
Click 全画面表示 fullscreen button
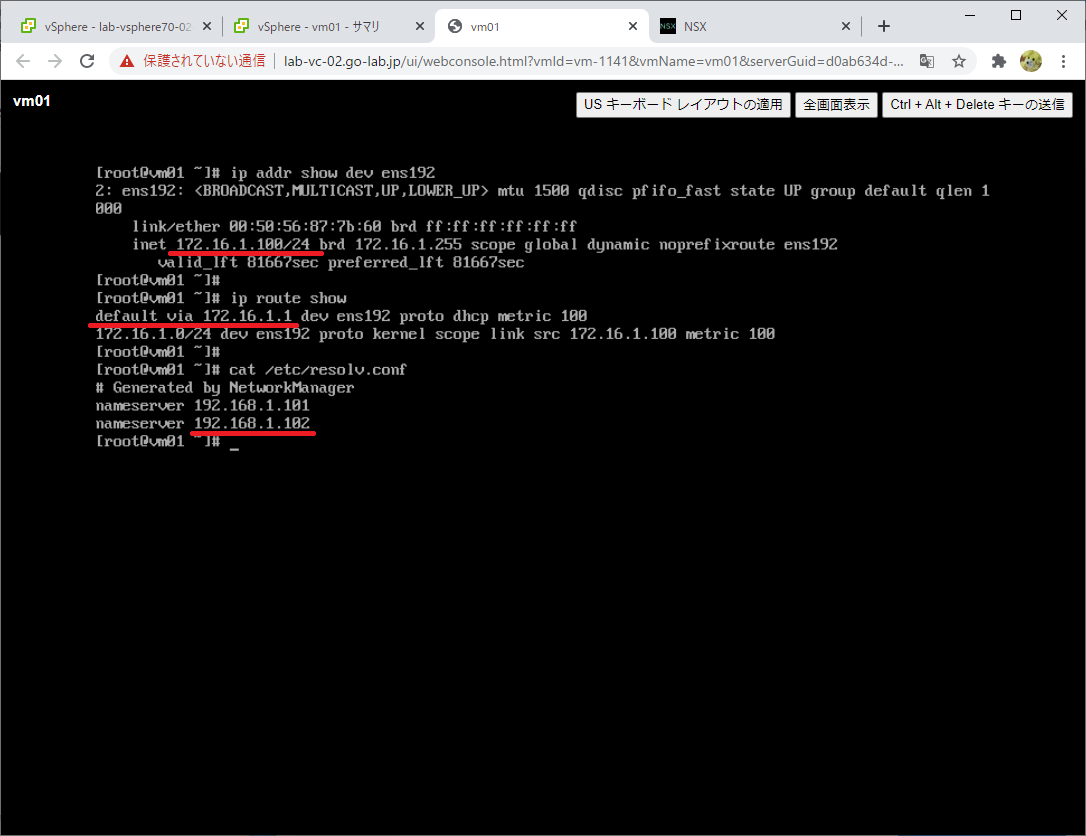coord(836,105)
